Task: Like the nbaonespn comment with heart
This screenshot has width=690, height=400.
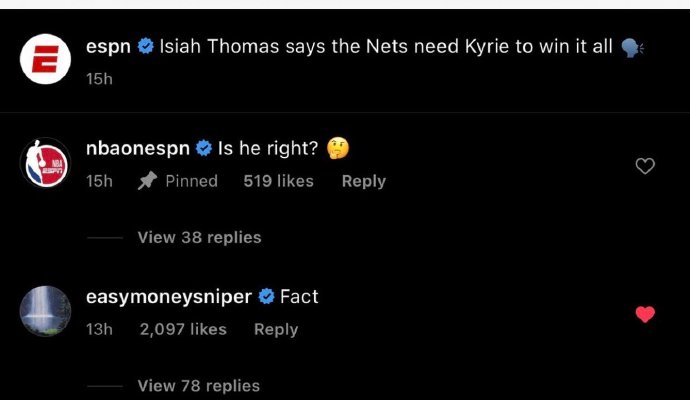Action: (x=645, y=166)
